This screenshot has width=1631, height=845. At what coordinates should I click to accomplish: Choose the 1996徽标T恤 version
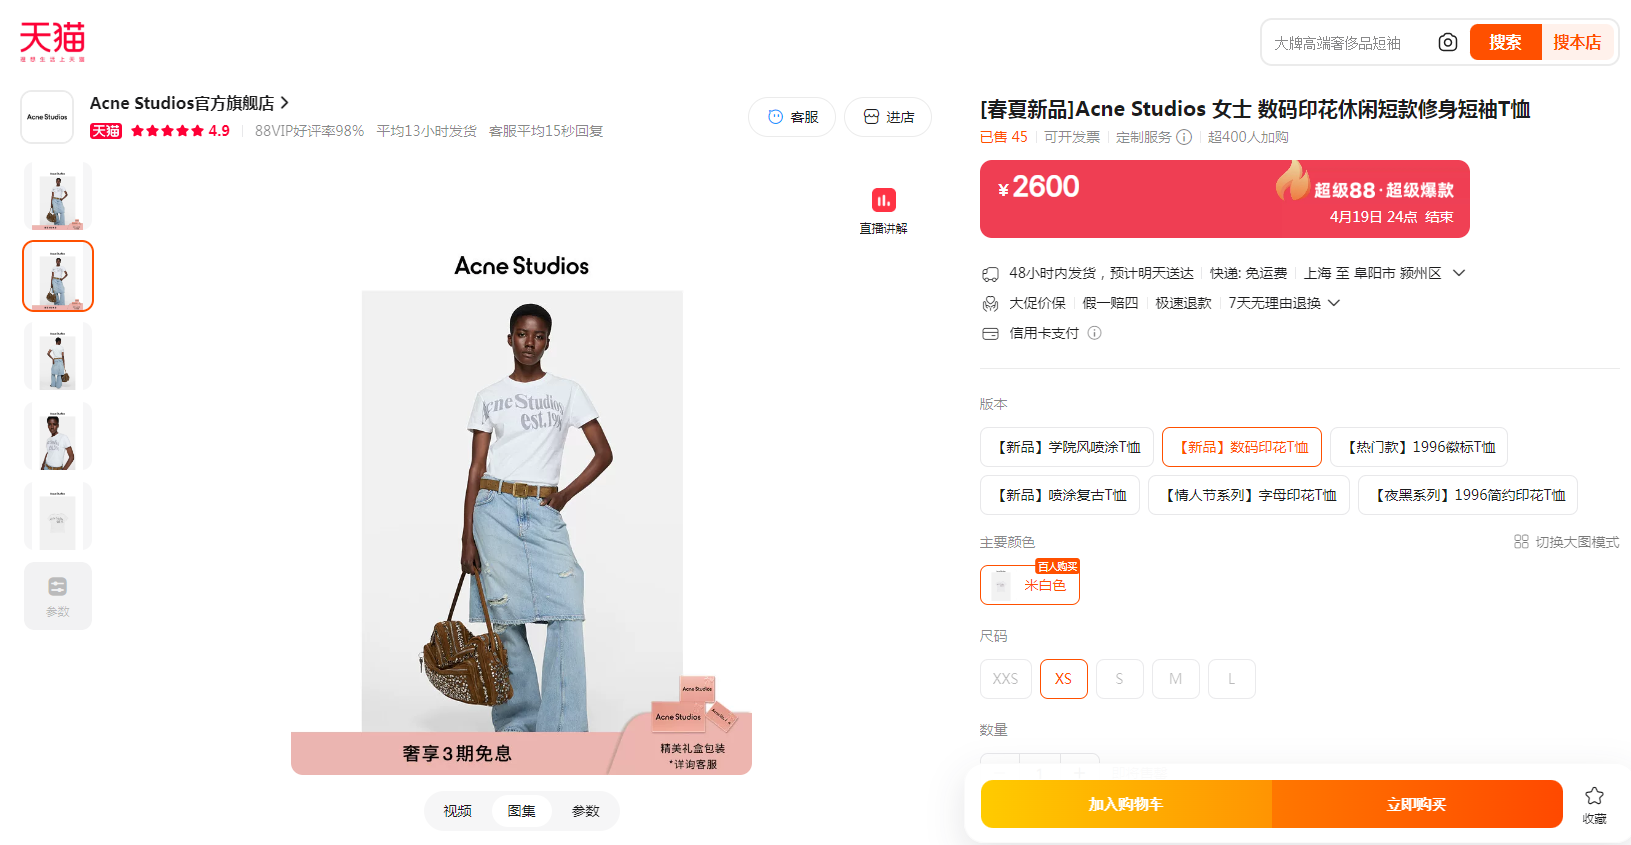(1418, 447)
